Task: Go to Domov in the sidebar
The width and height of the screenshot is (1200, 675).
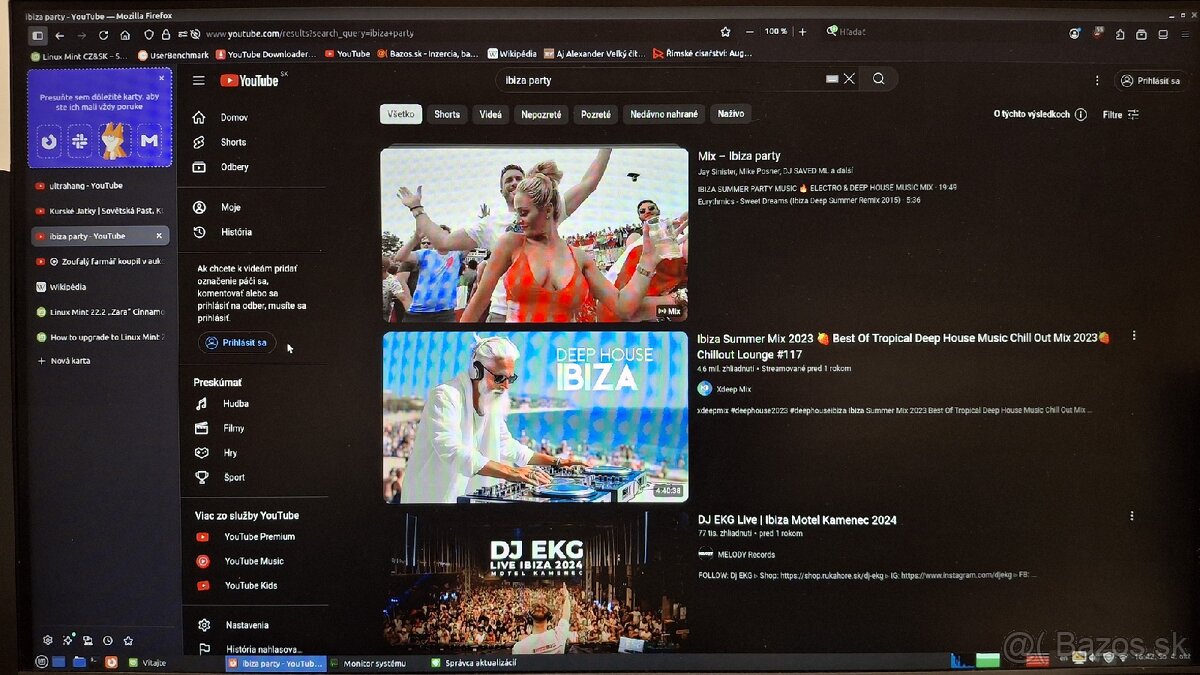Action: [x=233, y=117]
